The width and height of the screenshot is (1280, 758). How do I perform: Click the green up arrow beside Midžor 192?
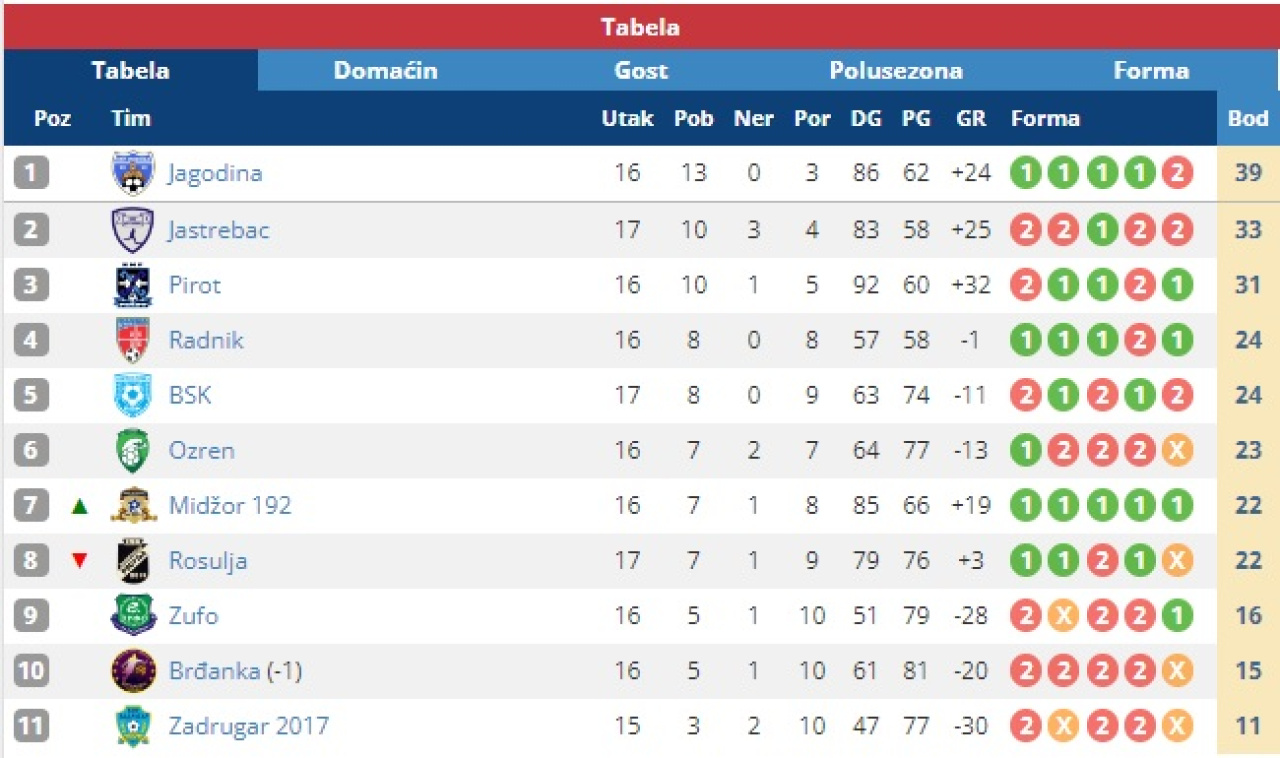point(80,506)
